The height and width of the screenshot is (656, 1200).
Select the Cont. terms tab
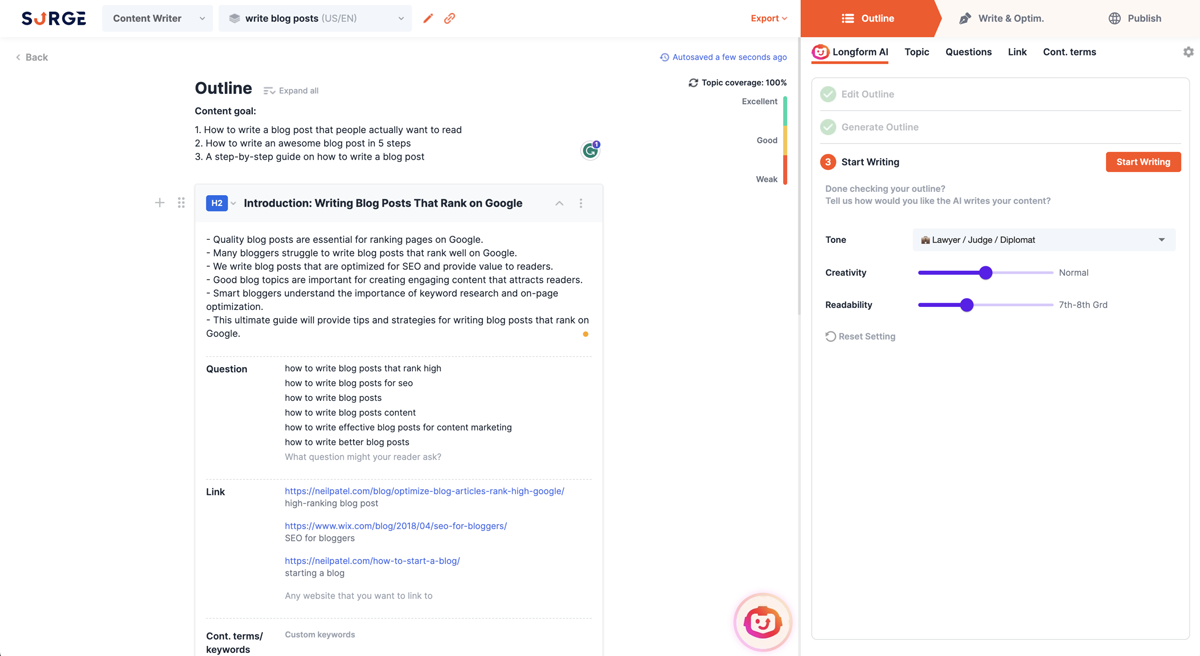coord(1069,52)
